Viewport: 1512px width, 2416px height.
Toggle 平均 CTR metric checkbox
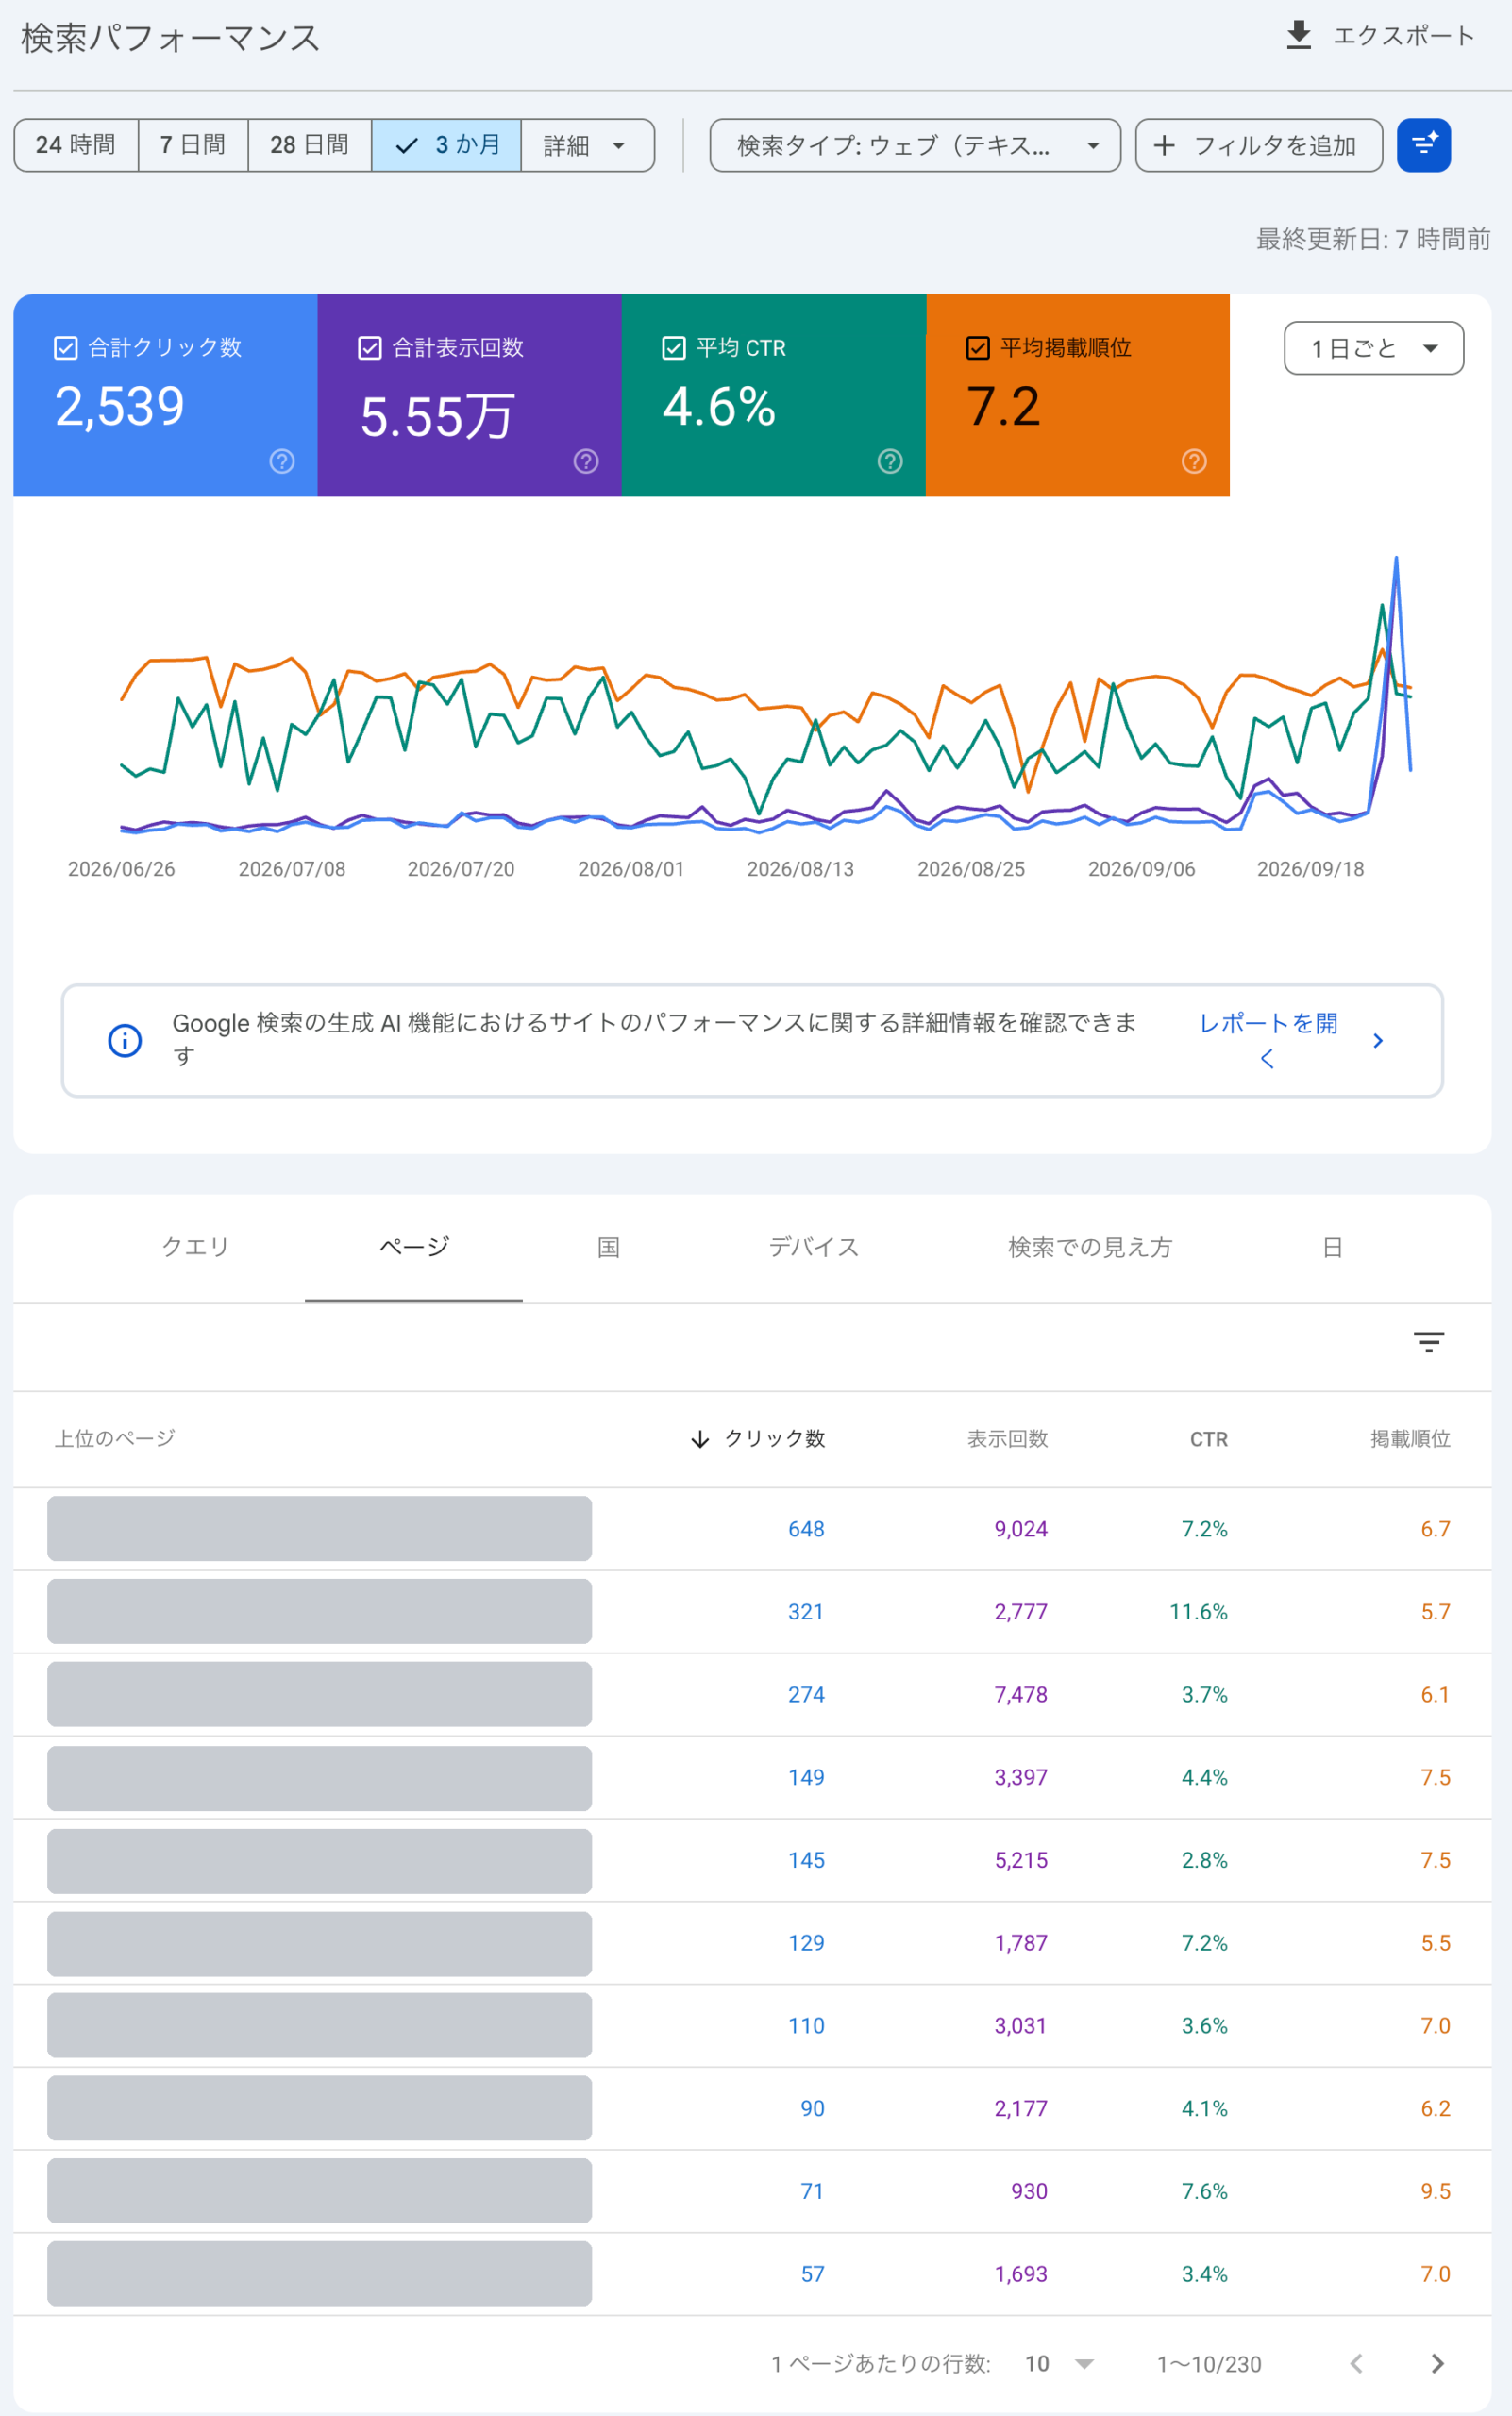(674, 348)
